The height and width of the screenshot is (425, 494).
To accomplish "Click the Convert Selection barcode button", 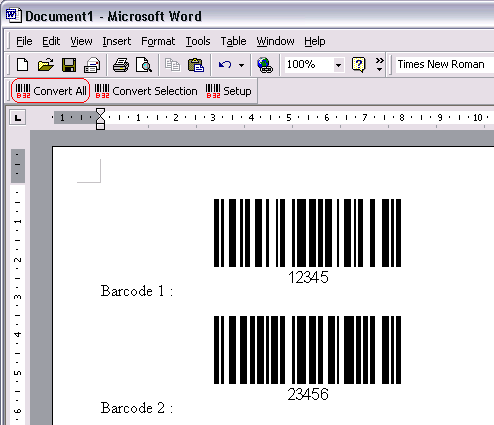I will tap(146, 91).
